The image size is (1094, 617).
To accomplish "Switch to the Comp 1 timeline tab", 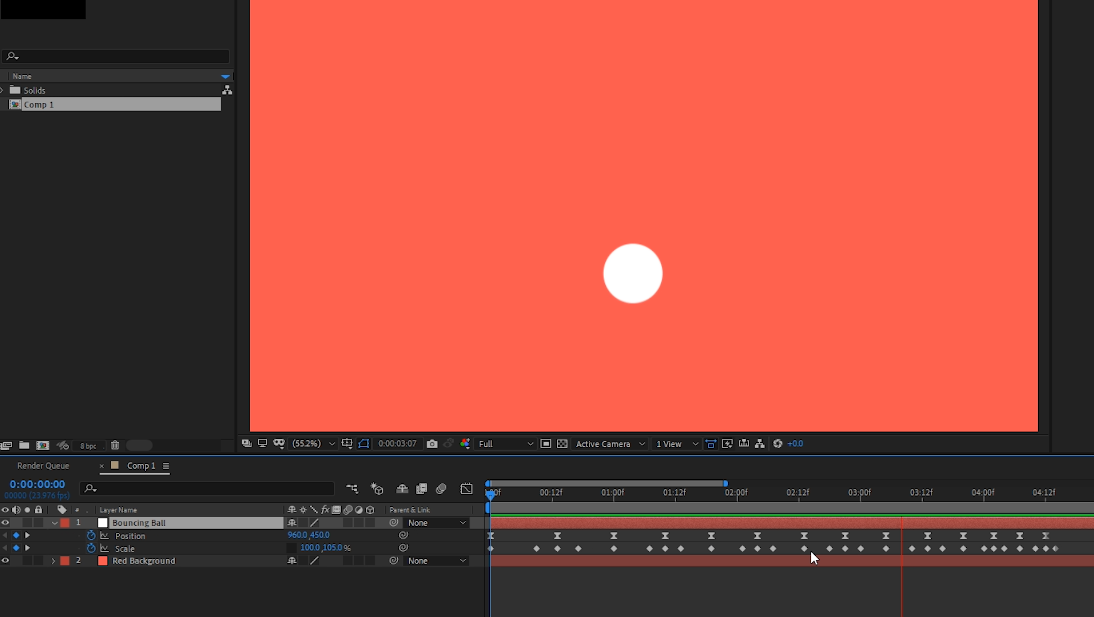I will pos(141,466).
